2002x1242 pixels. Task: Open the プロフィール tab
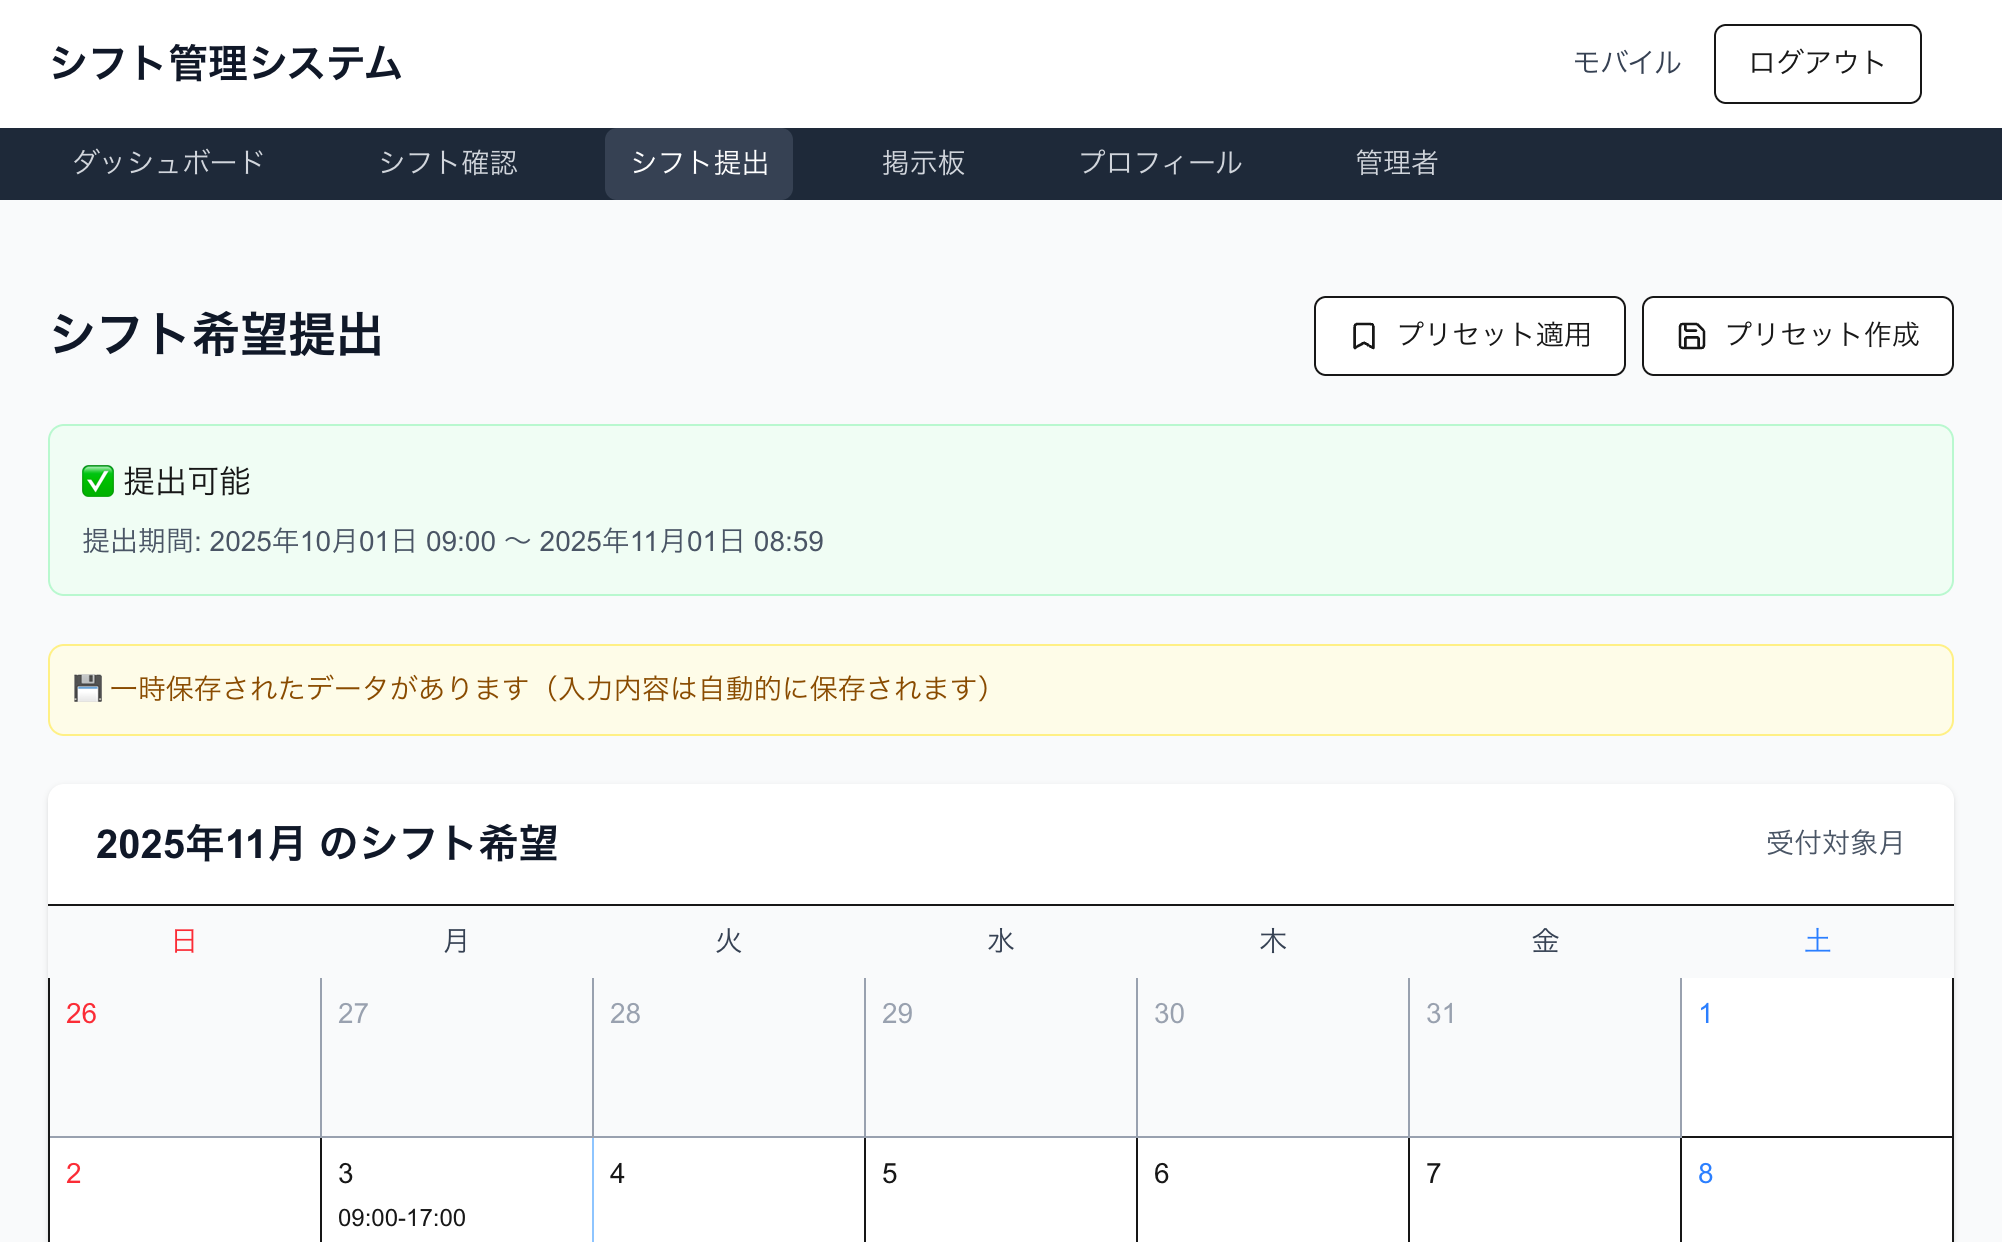(1160, 163)
